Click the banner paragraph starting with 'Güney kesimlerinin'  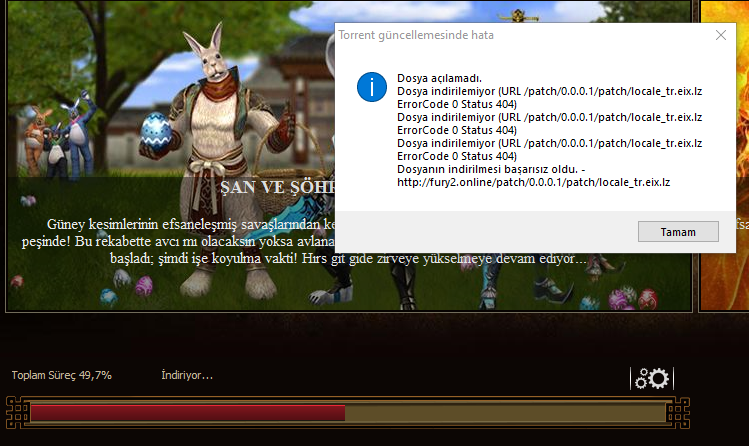pyautogui.click(x=305, y=242)
